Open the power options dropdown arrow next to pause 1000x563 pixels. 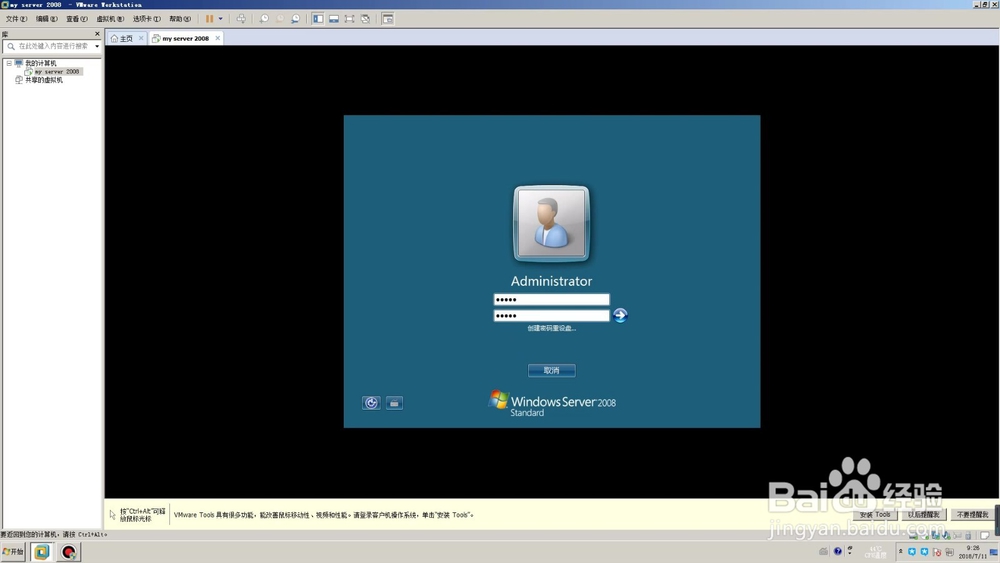[221, 18]
